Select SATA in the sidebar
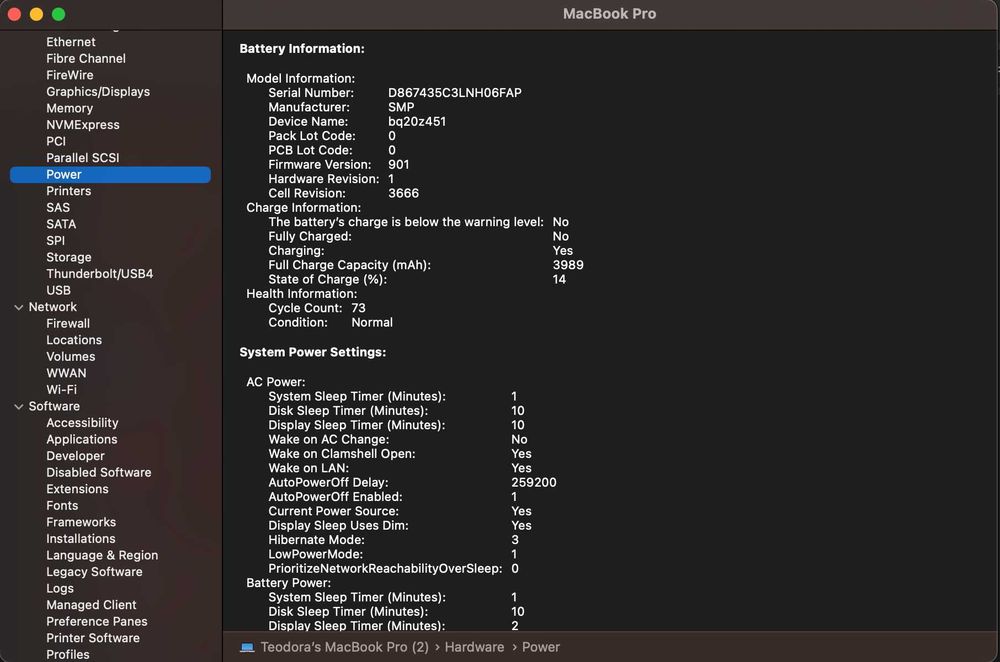Screen dimensions: 1000x662 [61, 224]
